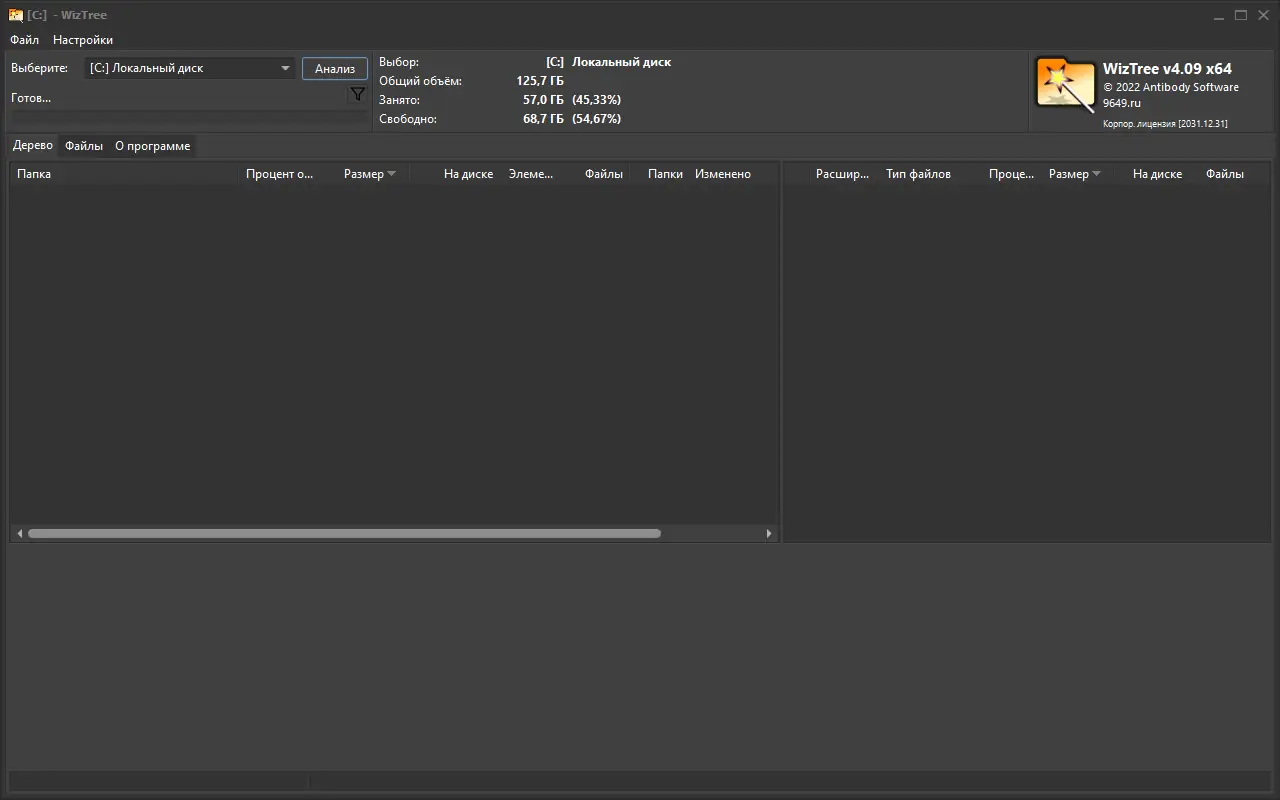The height and width of the screenshot is (800, 1280).
Task: Maximize the WizTree window
Action: 1241,15
